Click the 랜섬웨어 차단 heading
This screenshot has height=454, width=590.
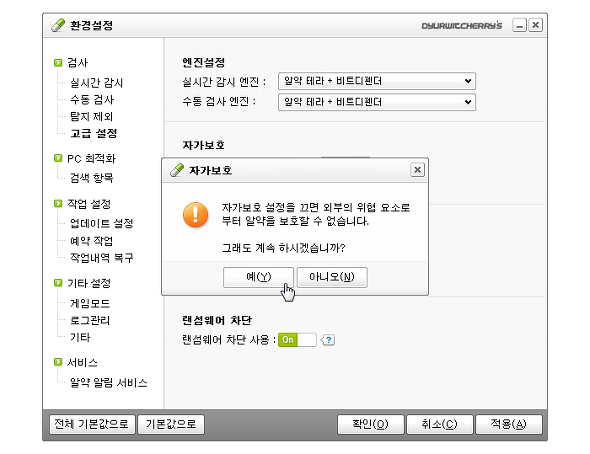217,320
